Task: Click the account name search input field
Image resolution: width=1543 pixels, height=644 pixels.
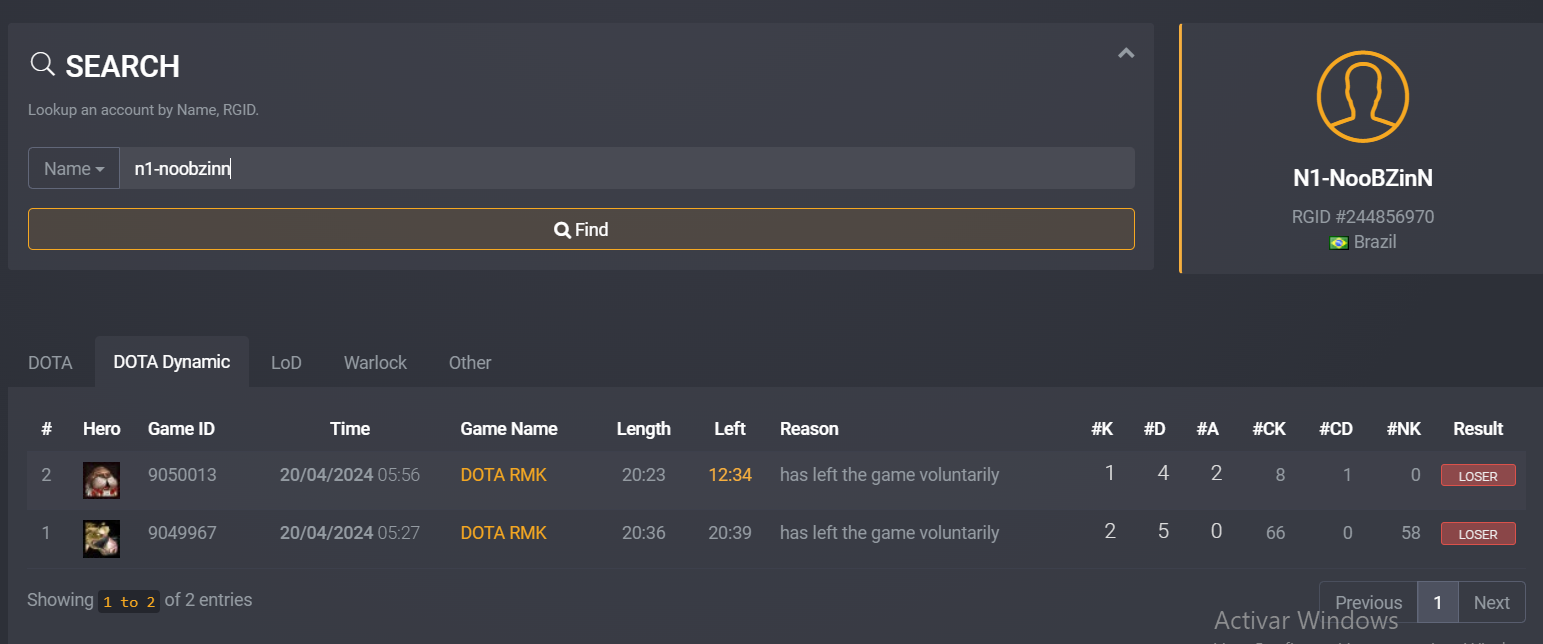Action: [627, 168]
